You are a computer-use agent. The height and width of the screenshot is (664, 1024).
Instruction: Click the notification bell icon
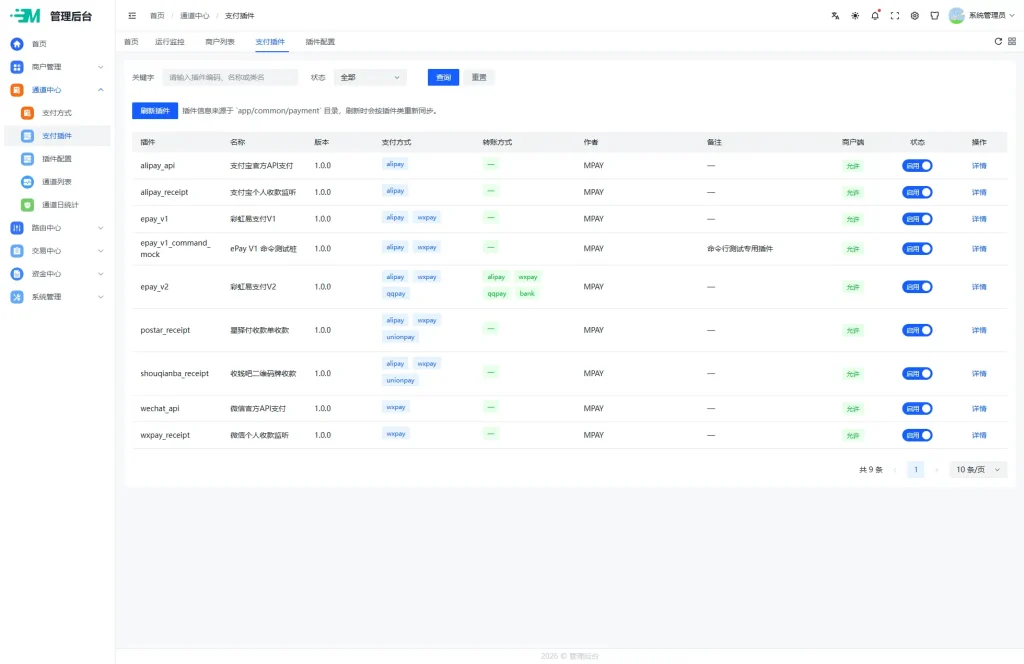coord(875,16)
